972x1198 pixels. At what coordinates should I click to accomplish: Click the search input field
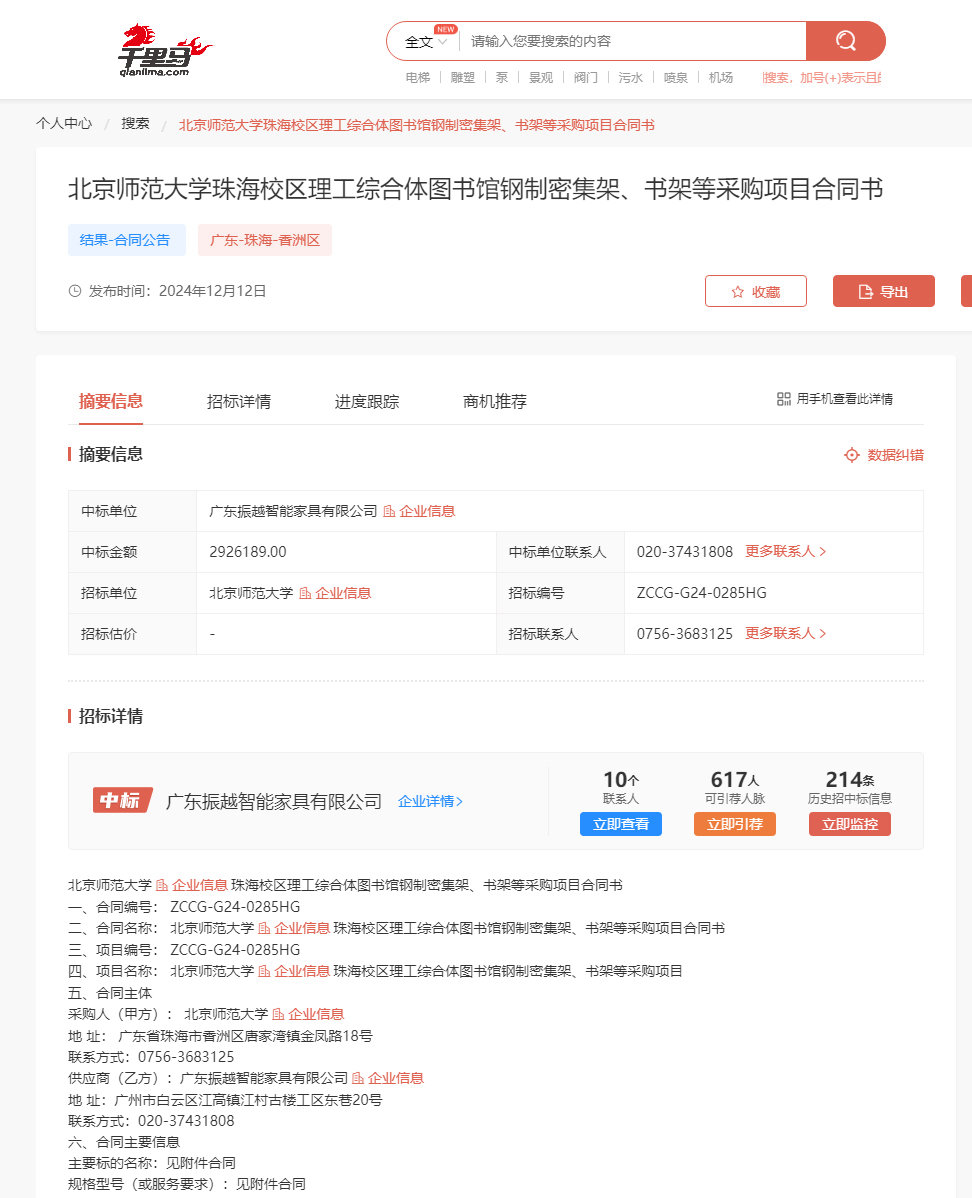[x=634, y=41]
